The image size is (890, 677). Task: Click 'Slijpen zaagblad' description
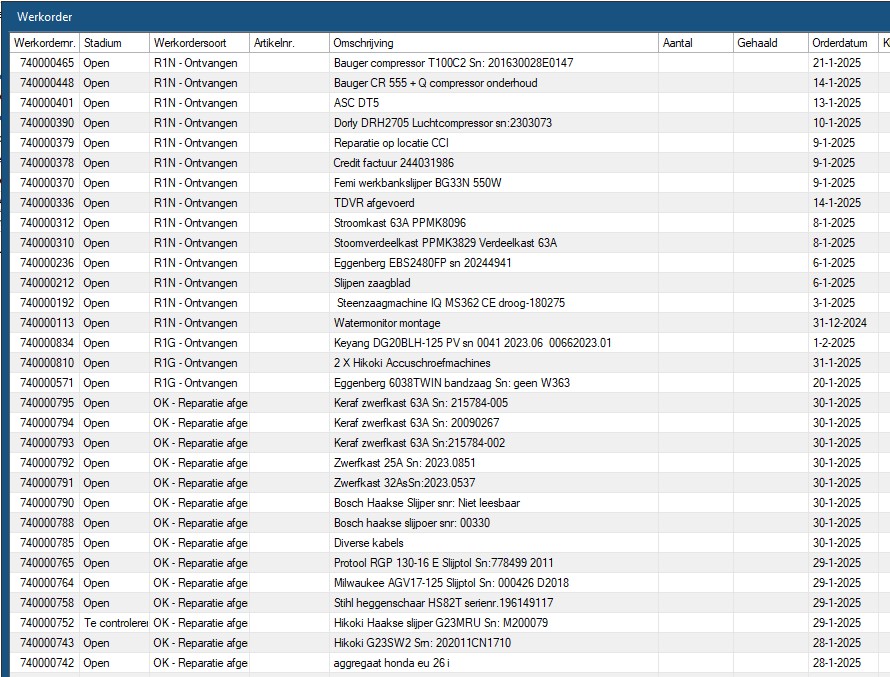372,283
